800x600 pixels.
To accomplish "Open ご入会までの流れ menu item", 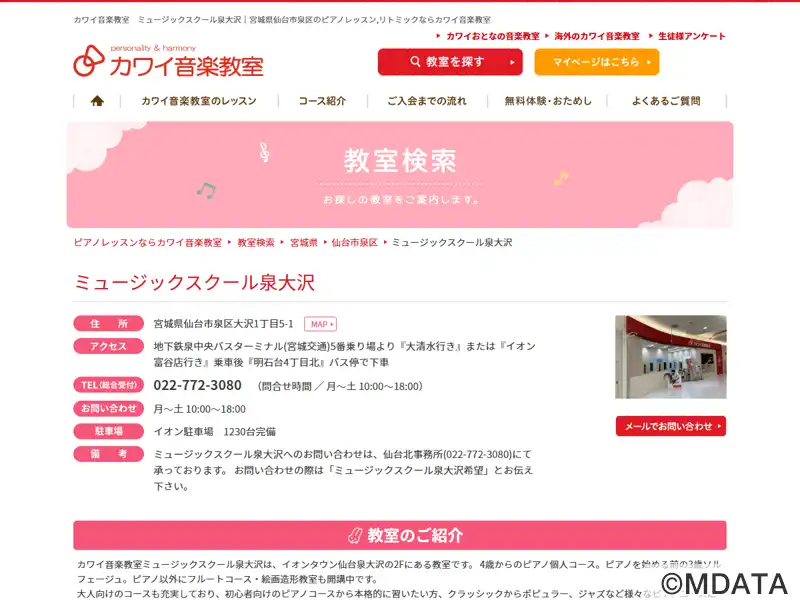I will tap(427, 101).
